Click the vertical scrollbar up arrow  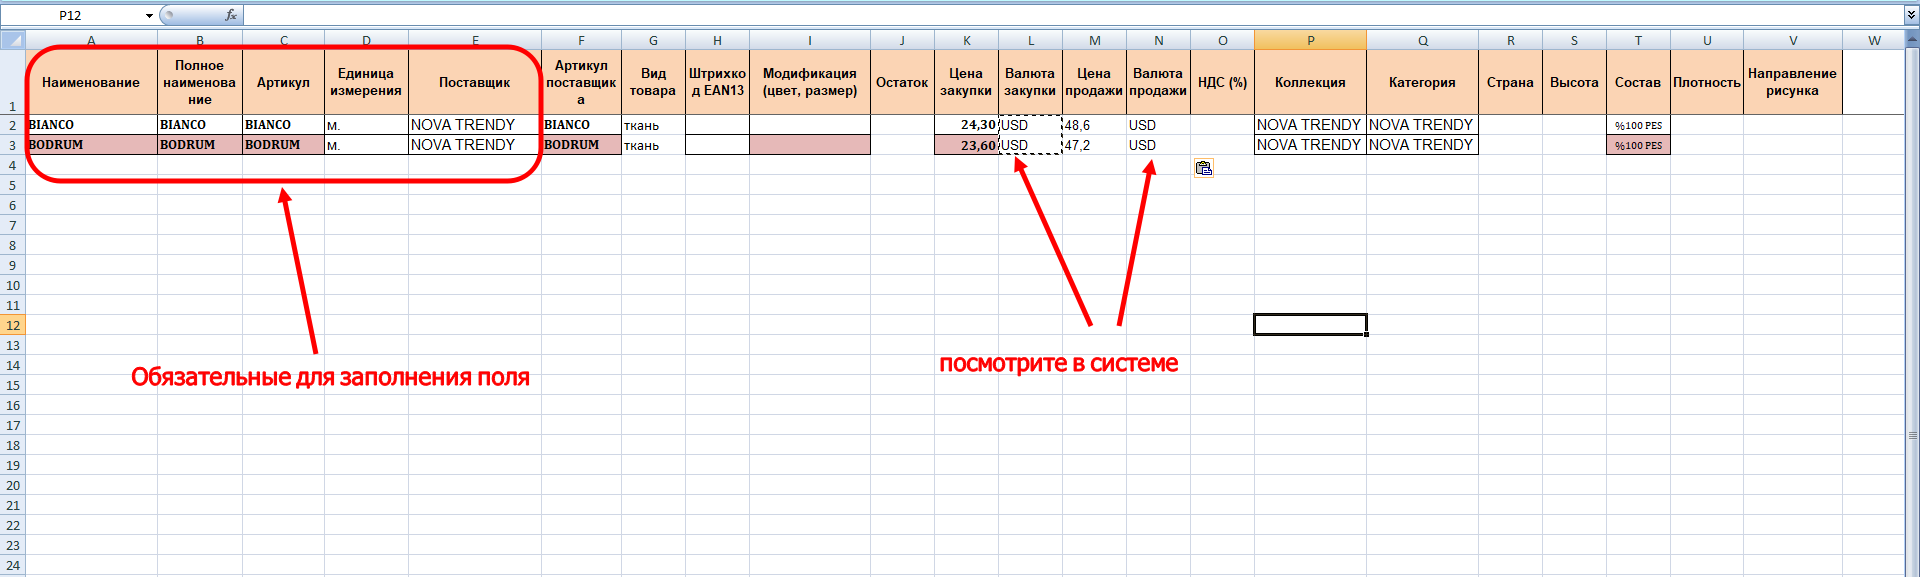pyautogui.click(x=1912, y=41)
